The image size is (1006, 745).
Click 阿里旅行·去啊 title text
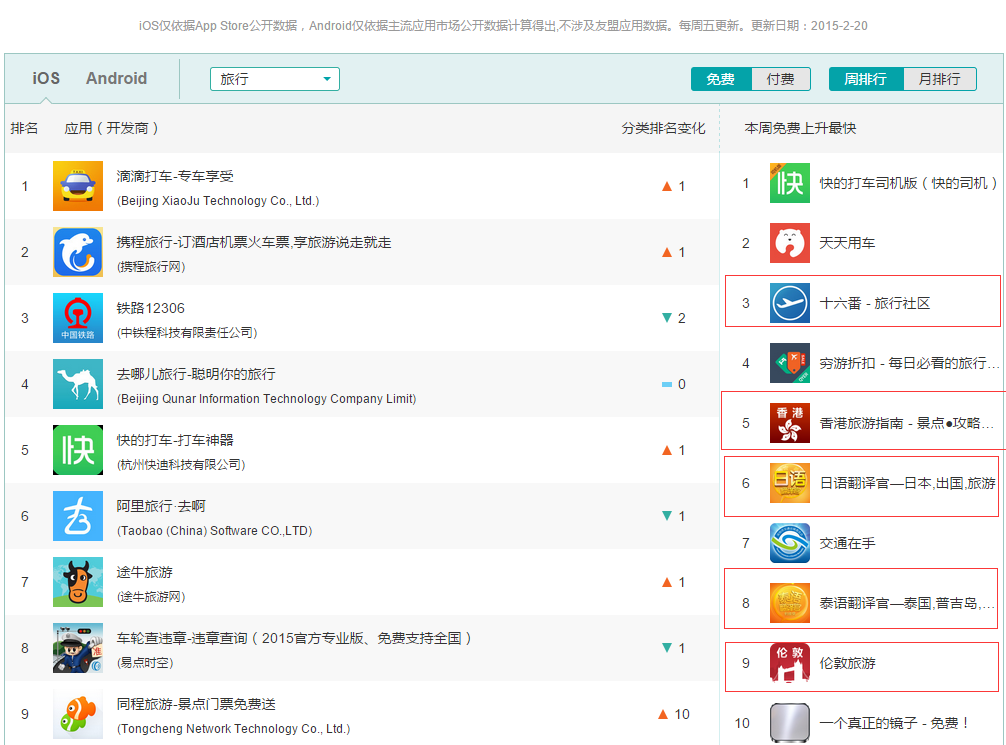click(x=161, y=506)
